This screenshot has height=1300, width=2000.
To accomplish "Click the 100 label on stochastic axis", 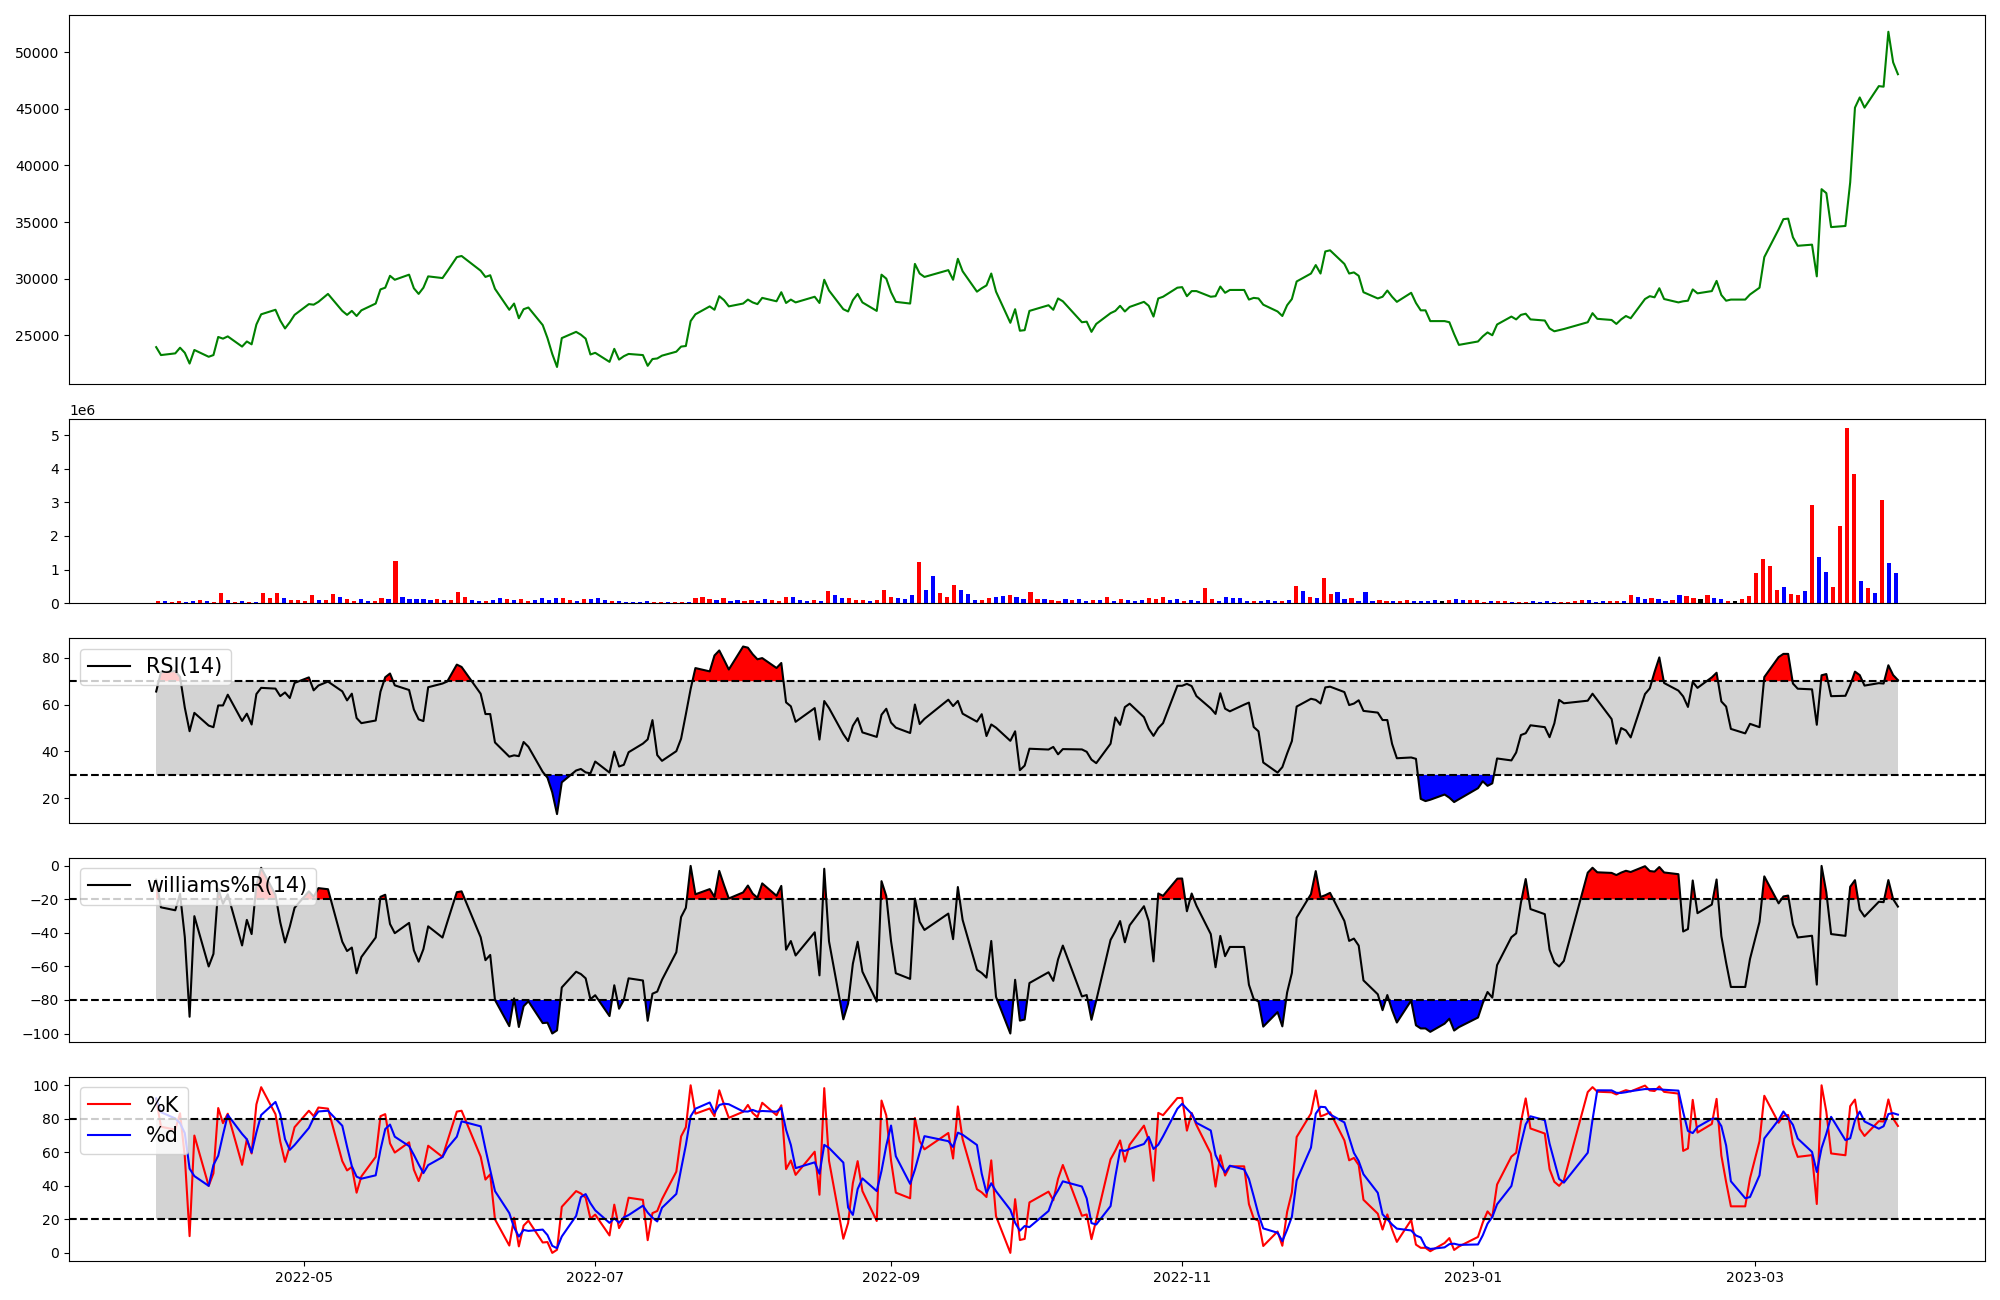I will [x=48, y=1086].
